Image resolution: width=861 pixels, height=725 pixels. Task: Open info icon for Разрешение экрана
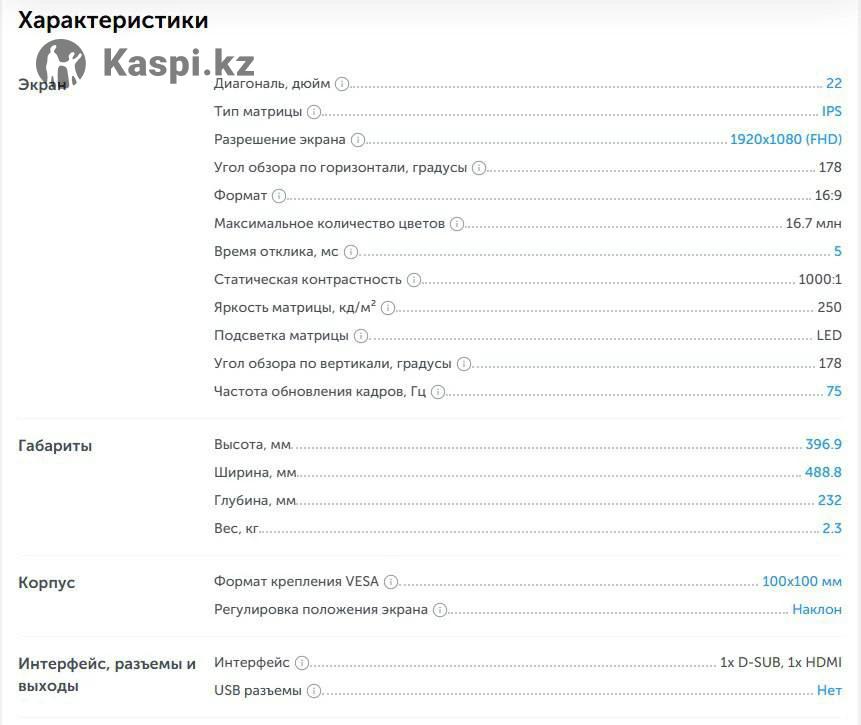pos(358,140)
